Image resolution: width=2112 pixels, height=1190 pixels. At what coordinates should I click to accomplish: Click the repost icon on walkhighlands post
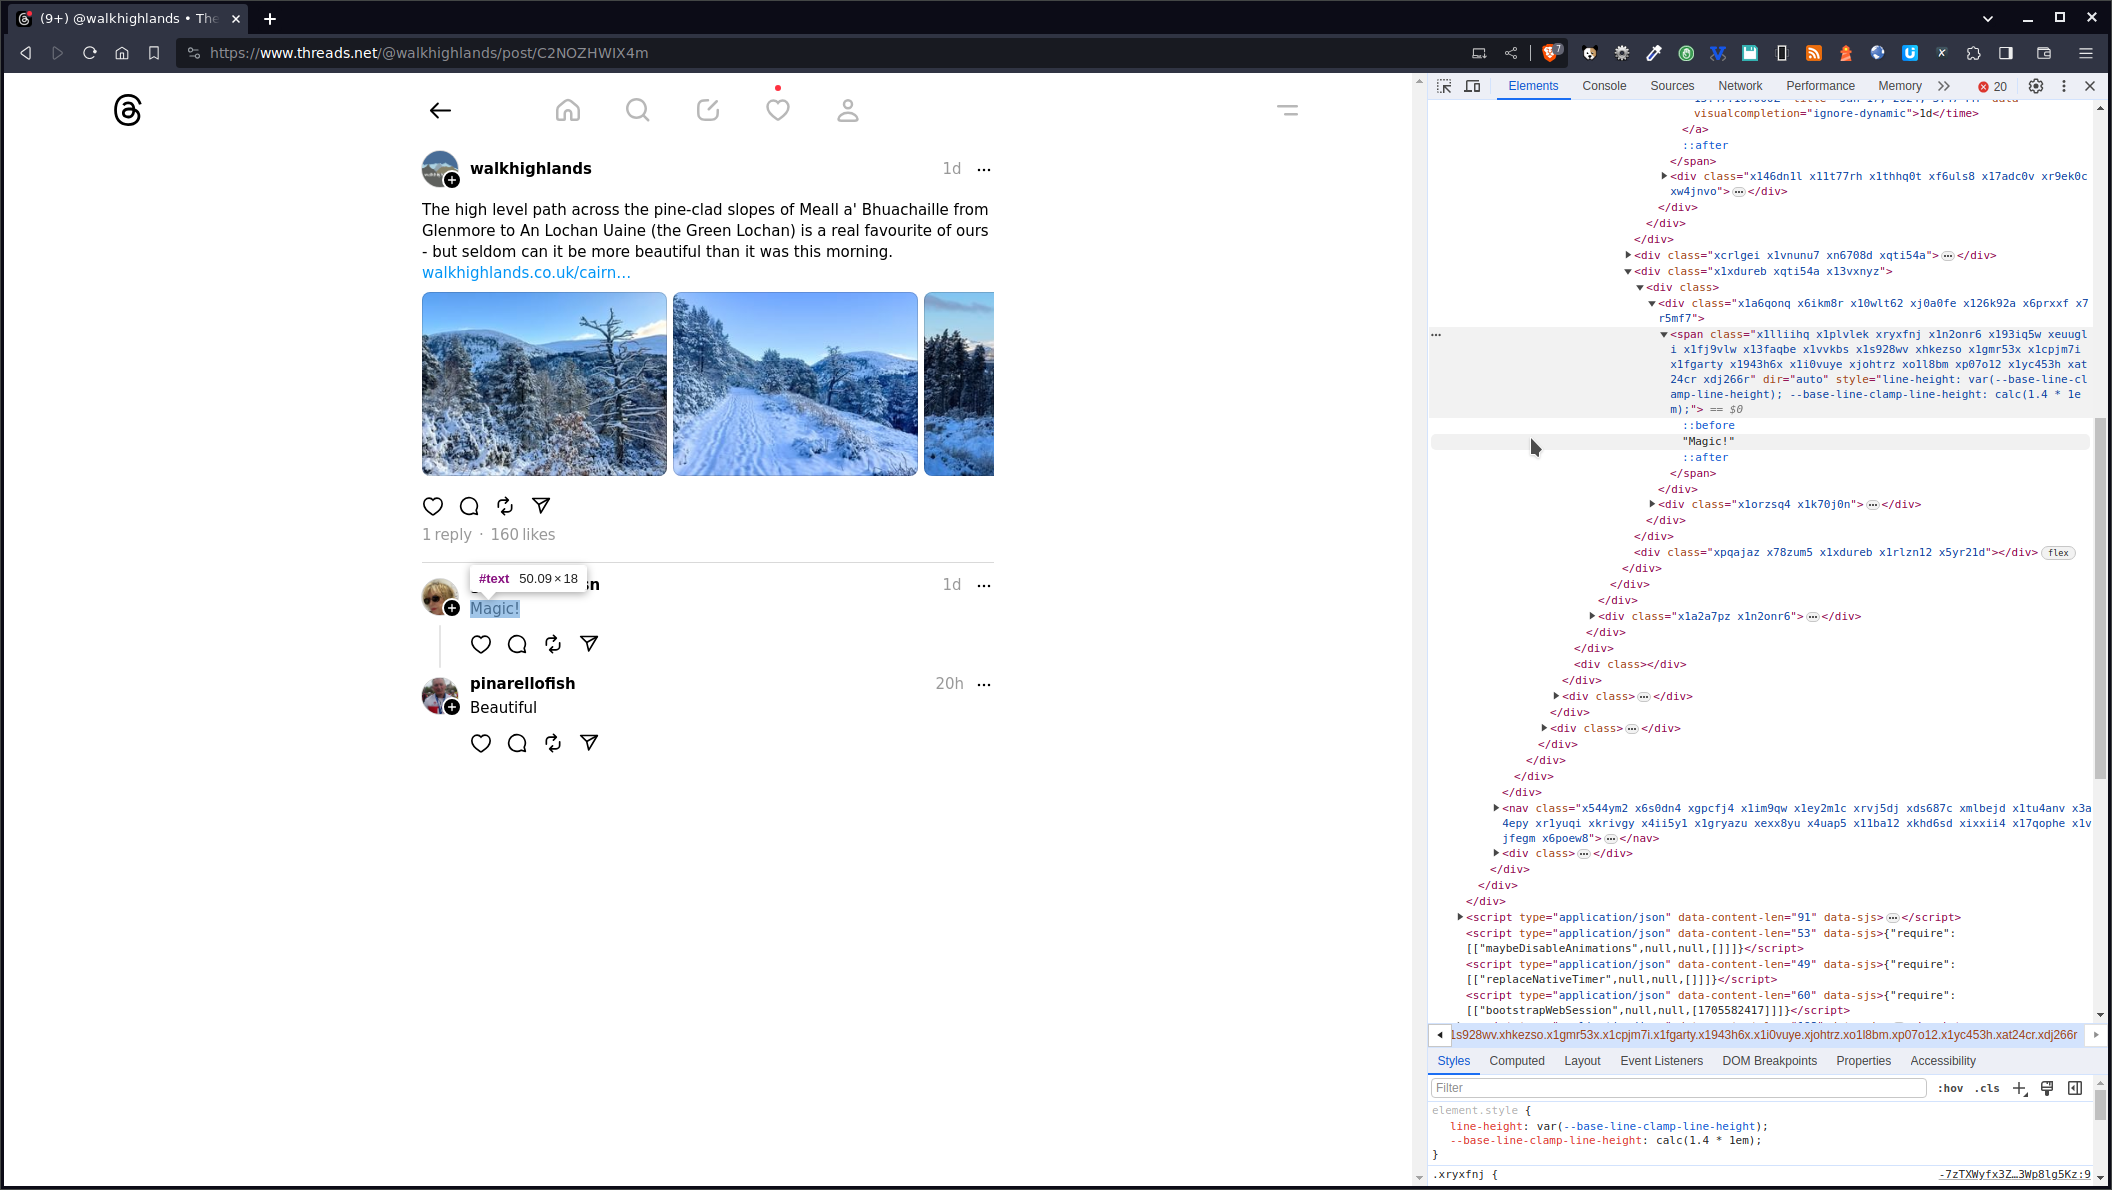(505, 505)
